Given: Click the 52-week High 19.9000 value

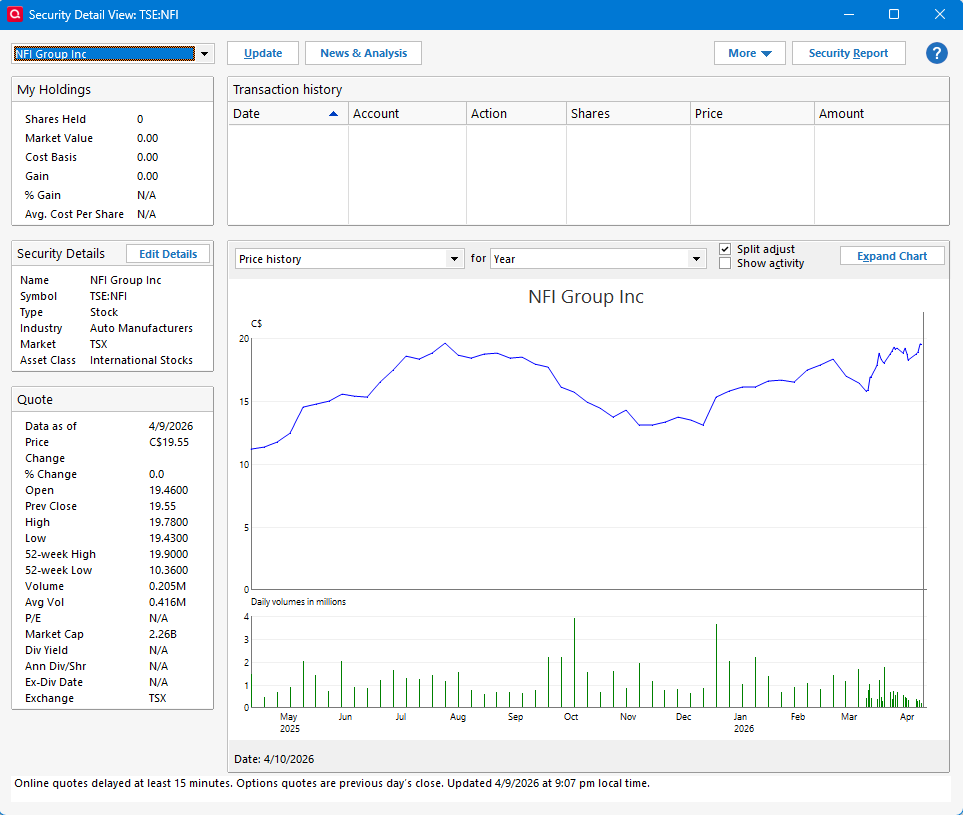Looking at the screenshot, I should click(168, 555).
